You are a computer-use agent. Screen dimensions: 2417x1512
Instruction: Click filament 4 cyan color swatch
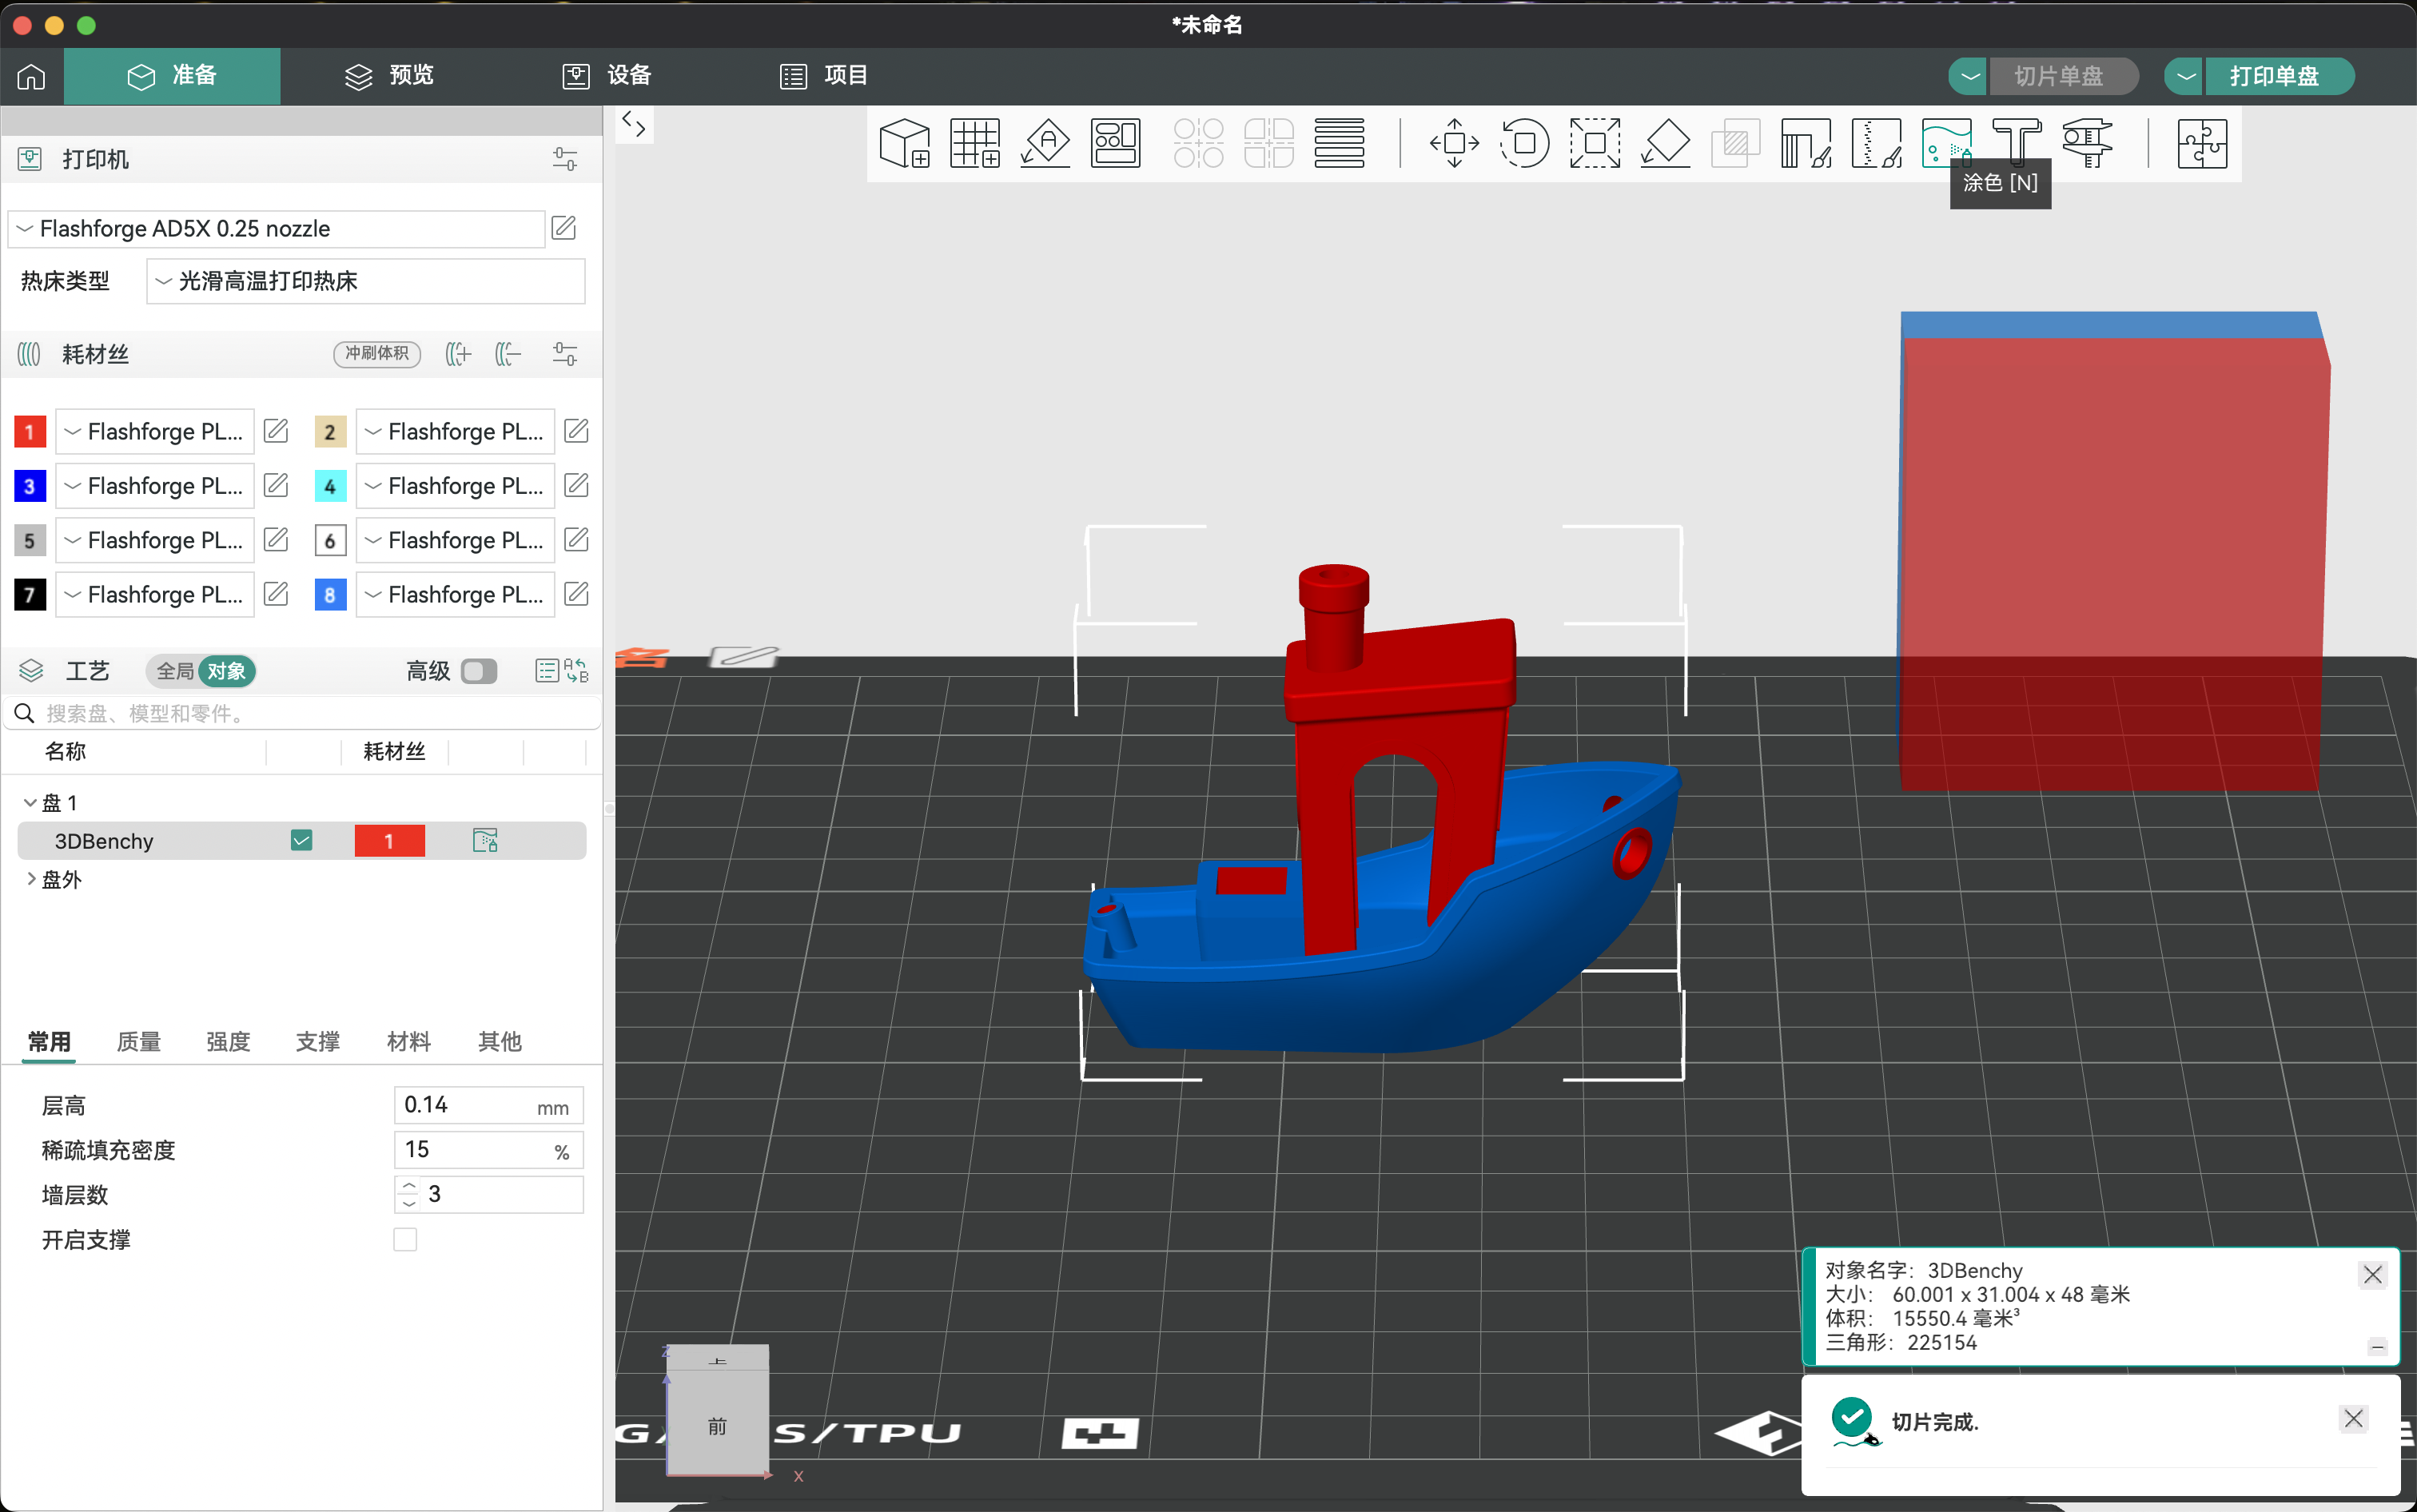pyautogui.click(x=330, y=486)
